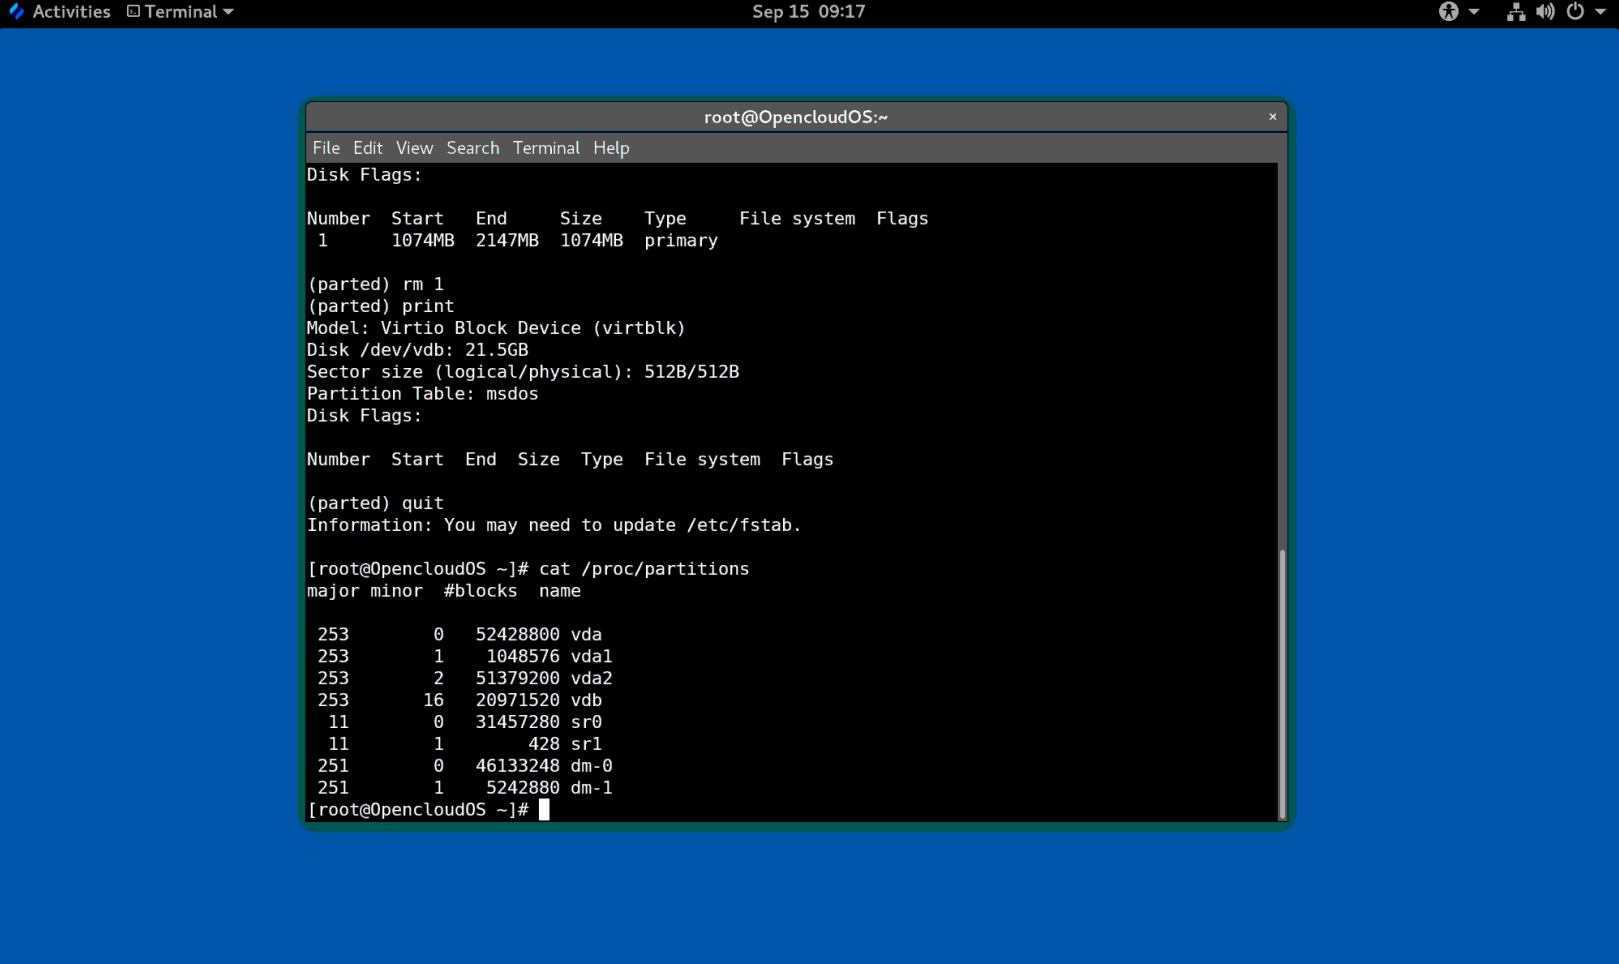Open the Terminal app menu
Image resolution: width=1619 pixels, height=964 pixels.
click(180, 12)
